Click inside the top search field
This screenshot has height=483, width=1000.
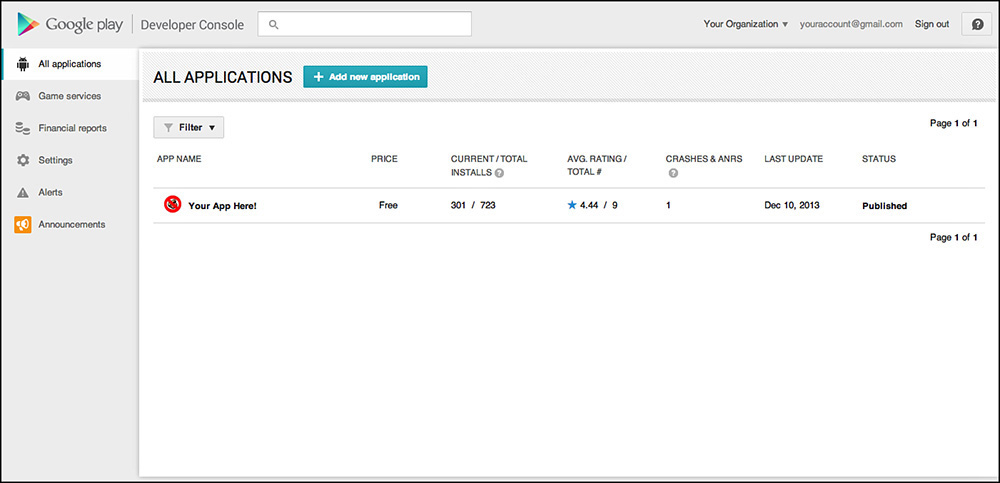click(365, 24)
